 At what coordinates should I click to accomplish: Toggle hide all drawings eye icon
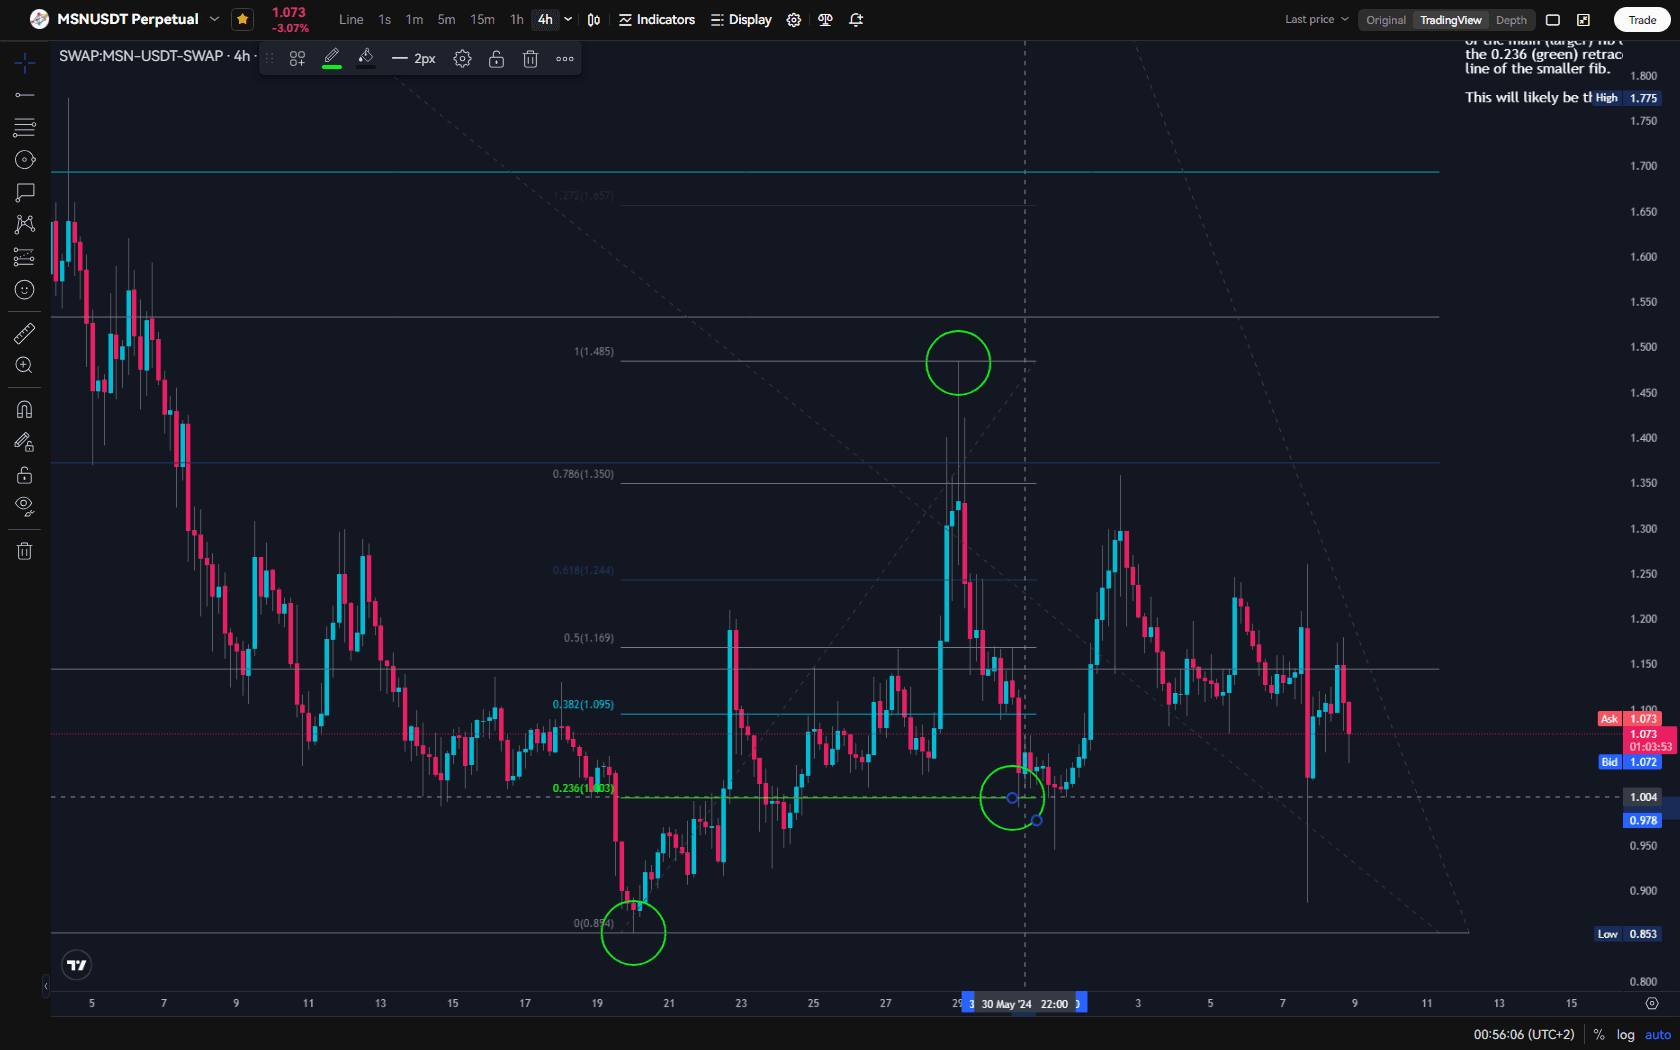point(25,507)
